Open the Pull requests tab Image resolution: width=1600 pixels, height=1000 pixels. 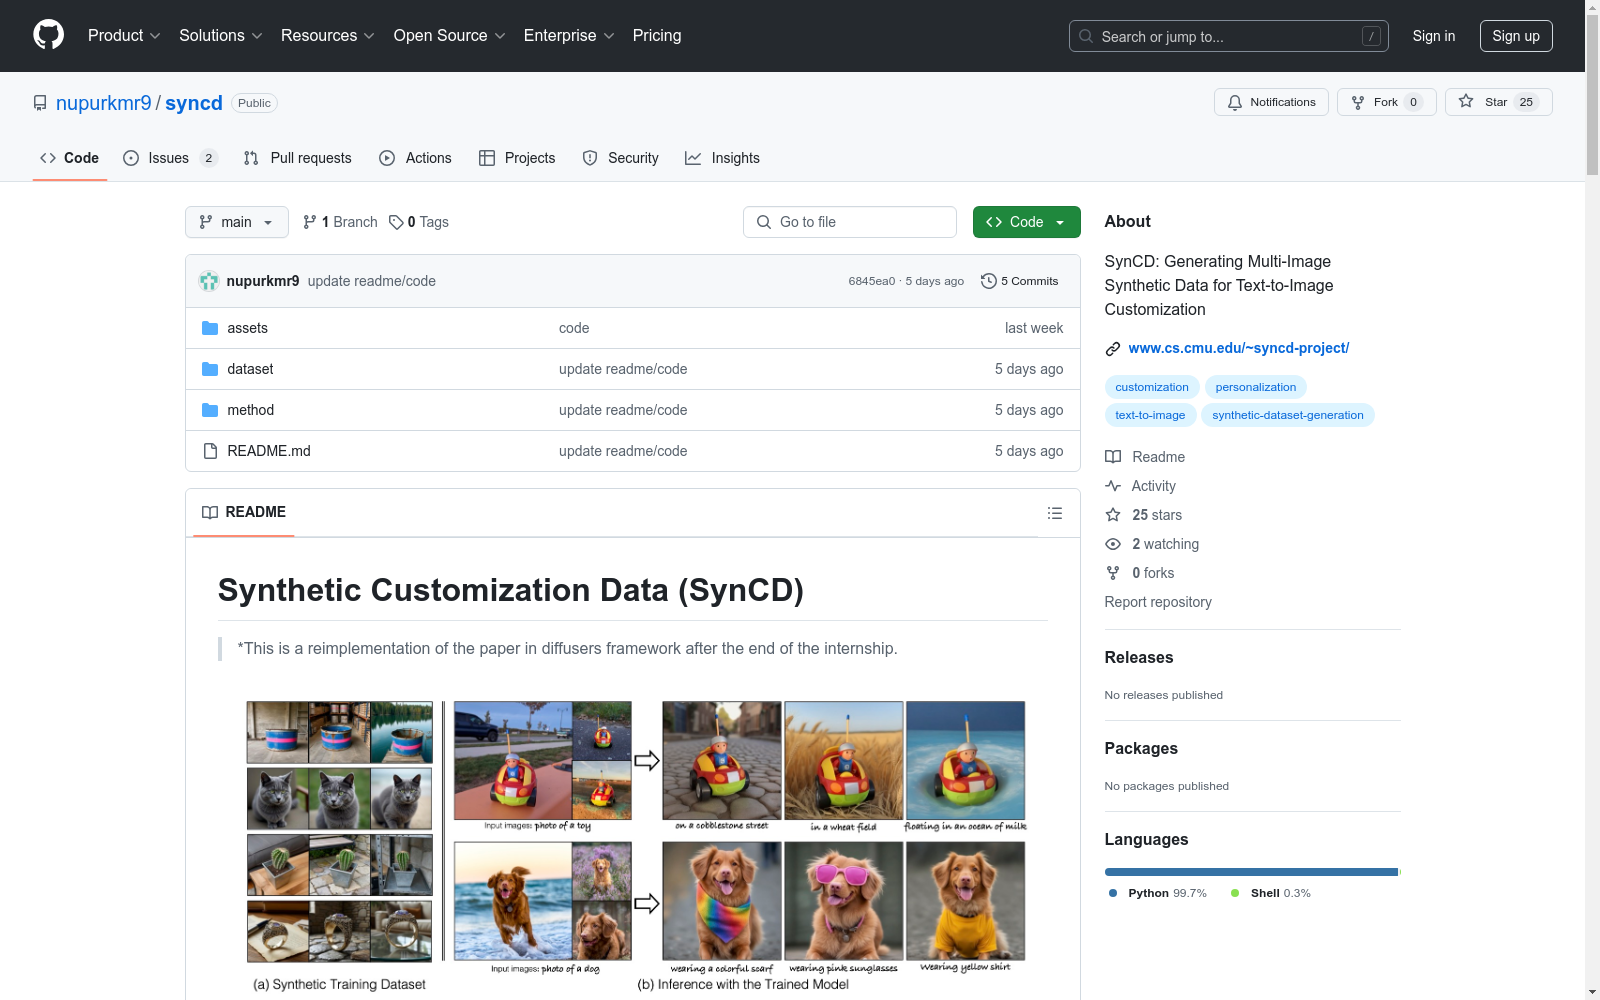[x=298, y=158]
